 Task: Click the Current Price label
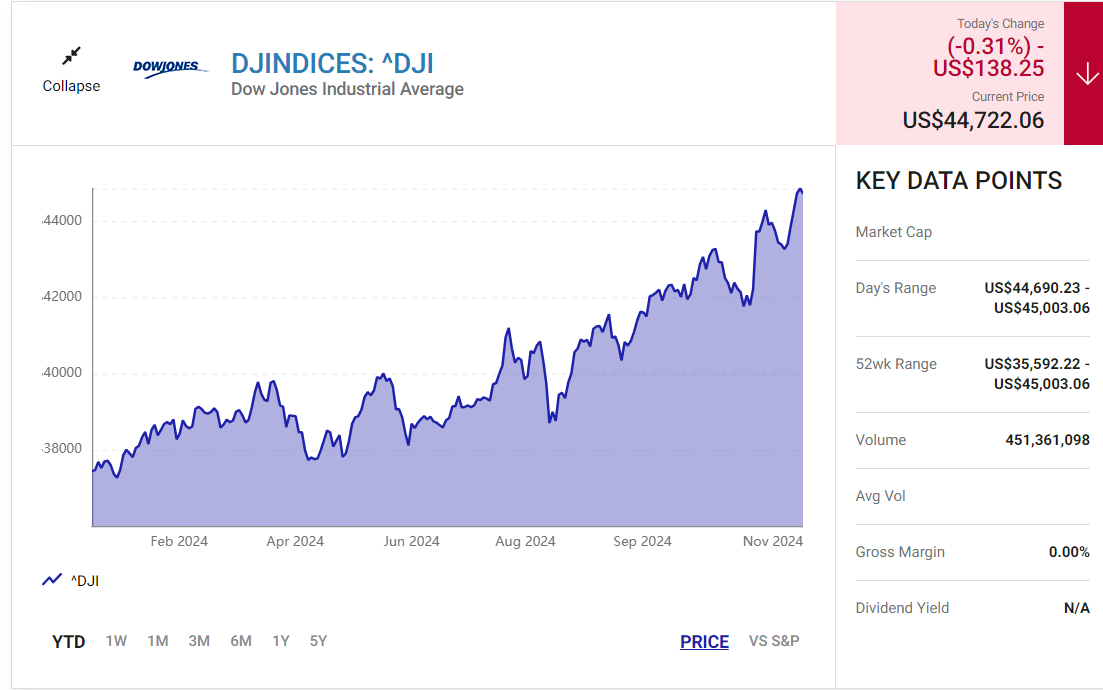coord(1008,97)
